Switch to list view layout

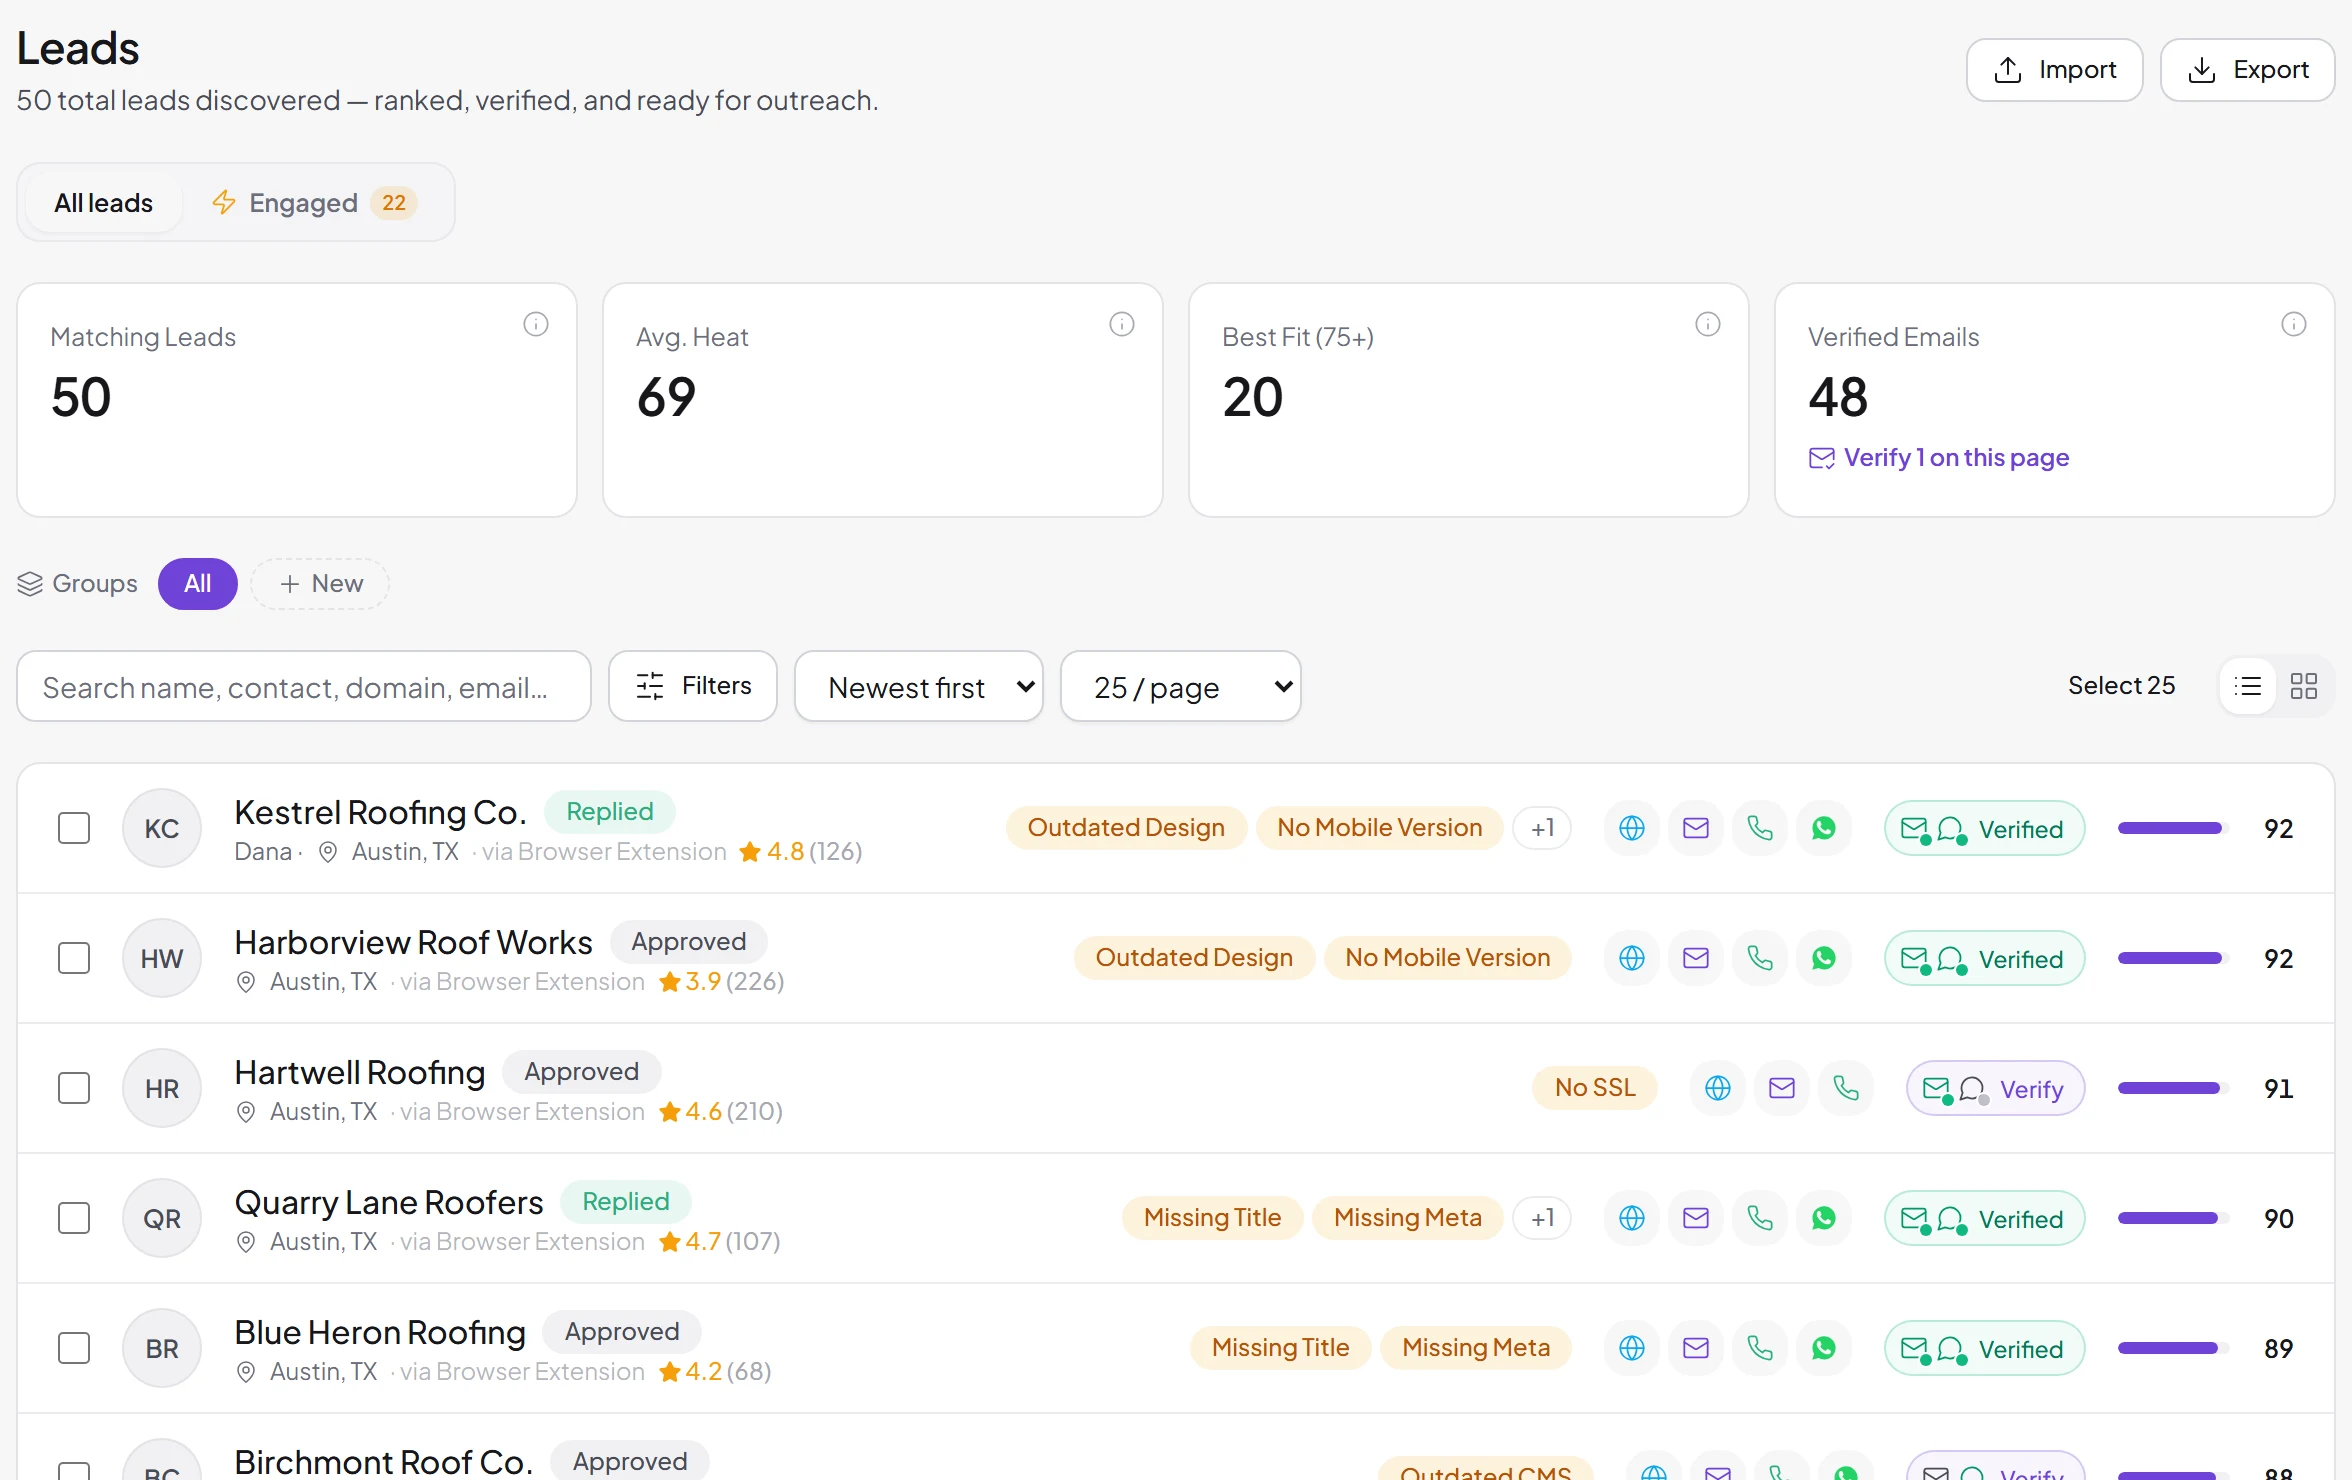click(x=2248, y=686)
